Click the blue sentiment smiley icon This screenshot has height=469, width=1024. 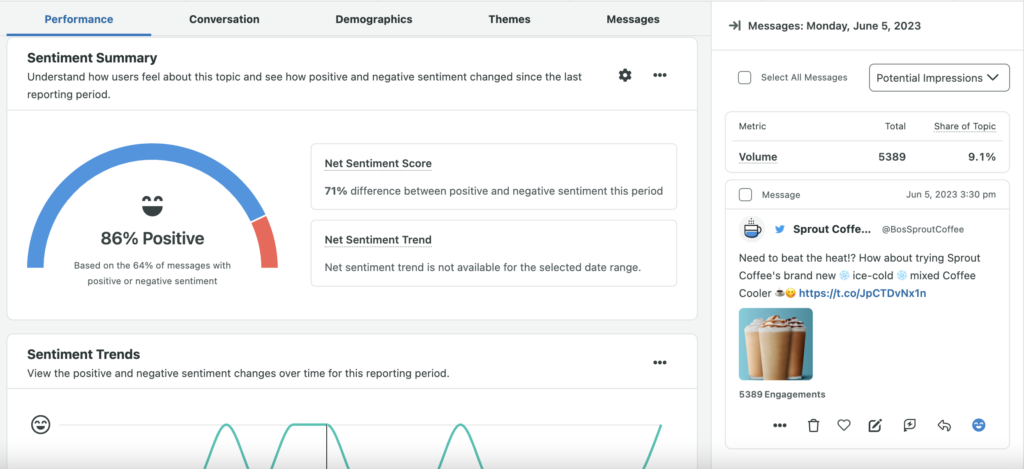(979, 425)
